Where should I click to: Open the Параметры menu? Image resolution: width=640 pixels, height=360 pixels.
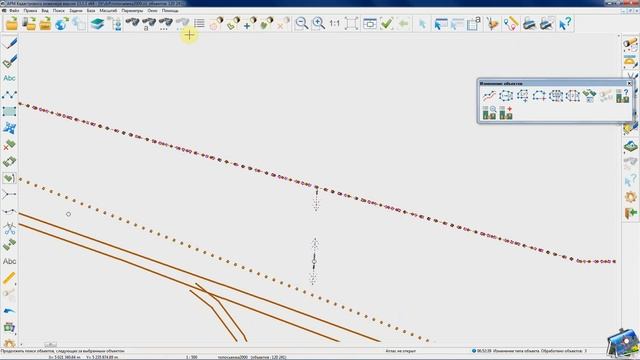point(132,11)
